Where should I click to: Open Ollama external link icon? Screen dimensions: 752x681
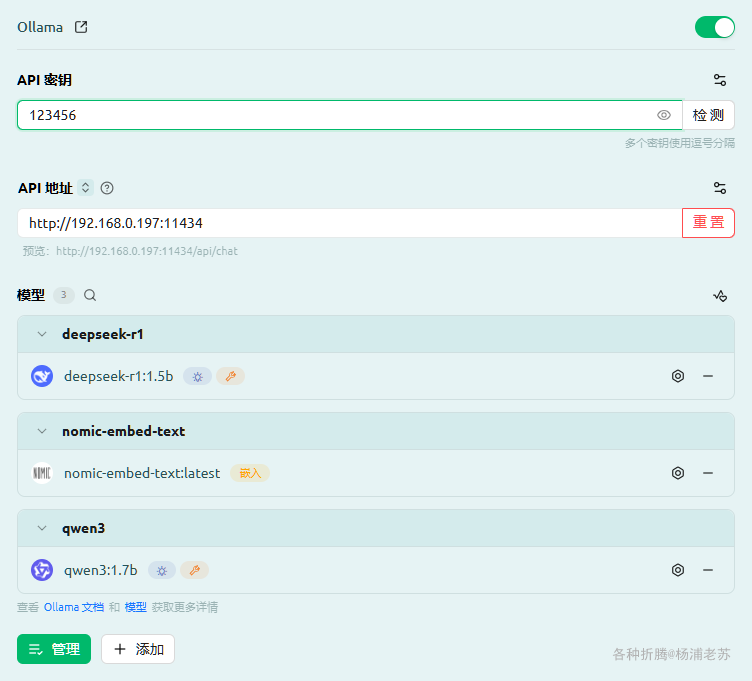(81, 27)
